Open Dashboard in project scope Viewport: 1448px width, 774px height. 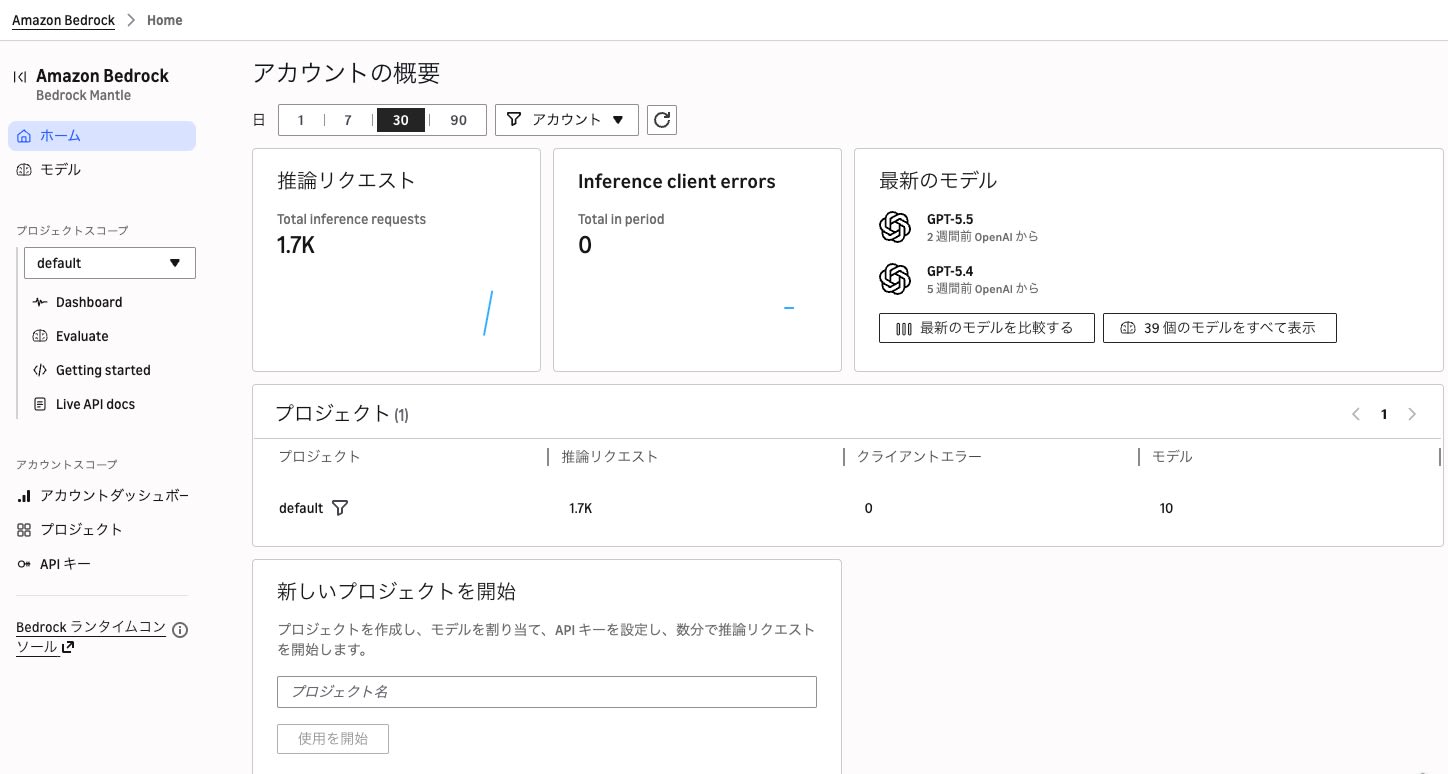pyautogui.click(x=89, y=302)
